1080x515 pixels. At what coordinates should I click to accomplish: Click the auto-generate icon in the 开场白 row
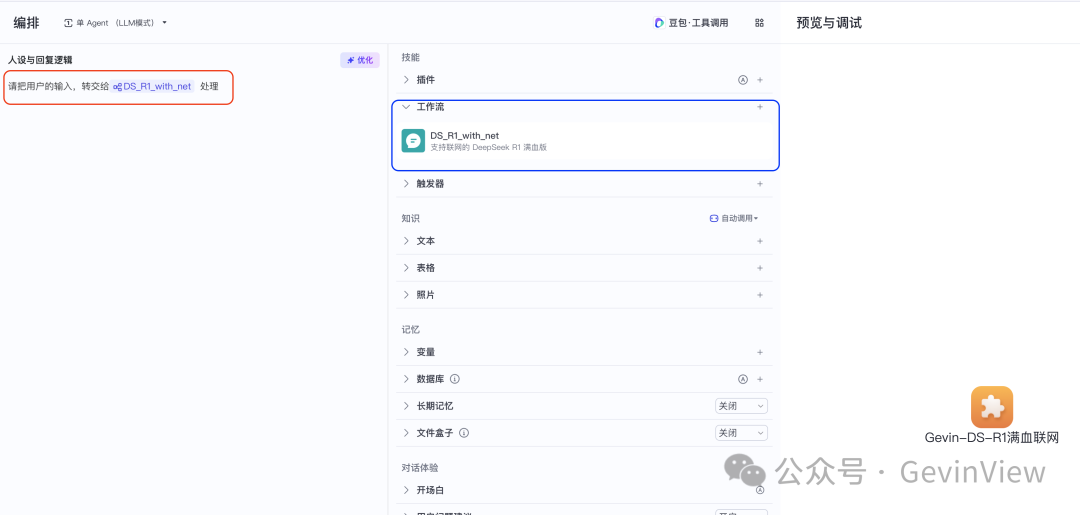coord(760,490)
